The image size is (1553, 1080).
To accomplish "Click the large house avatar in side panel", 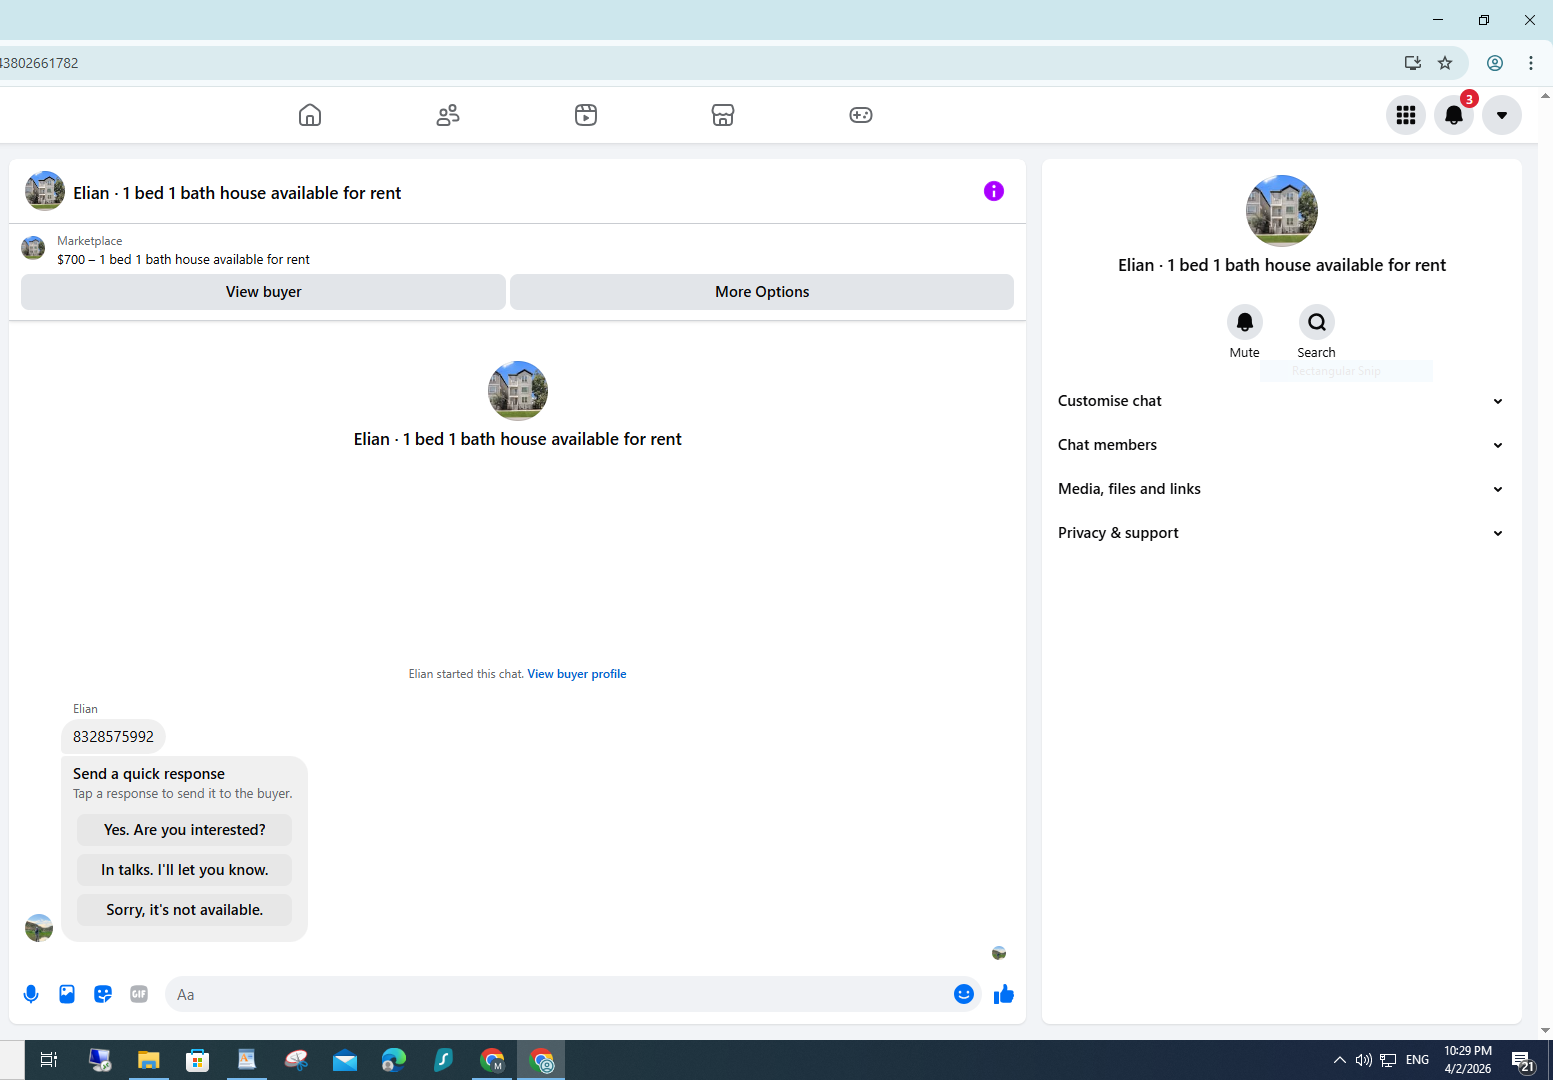I will coord(1282,211).
